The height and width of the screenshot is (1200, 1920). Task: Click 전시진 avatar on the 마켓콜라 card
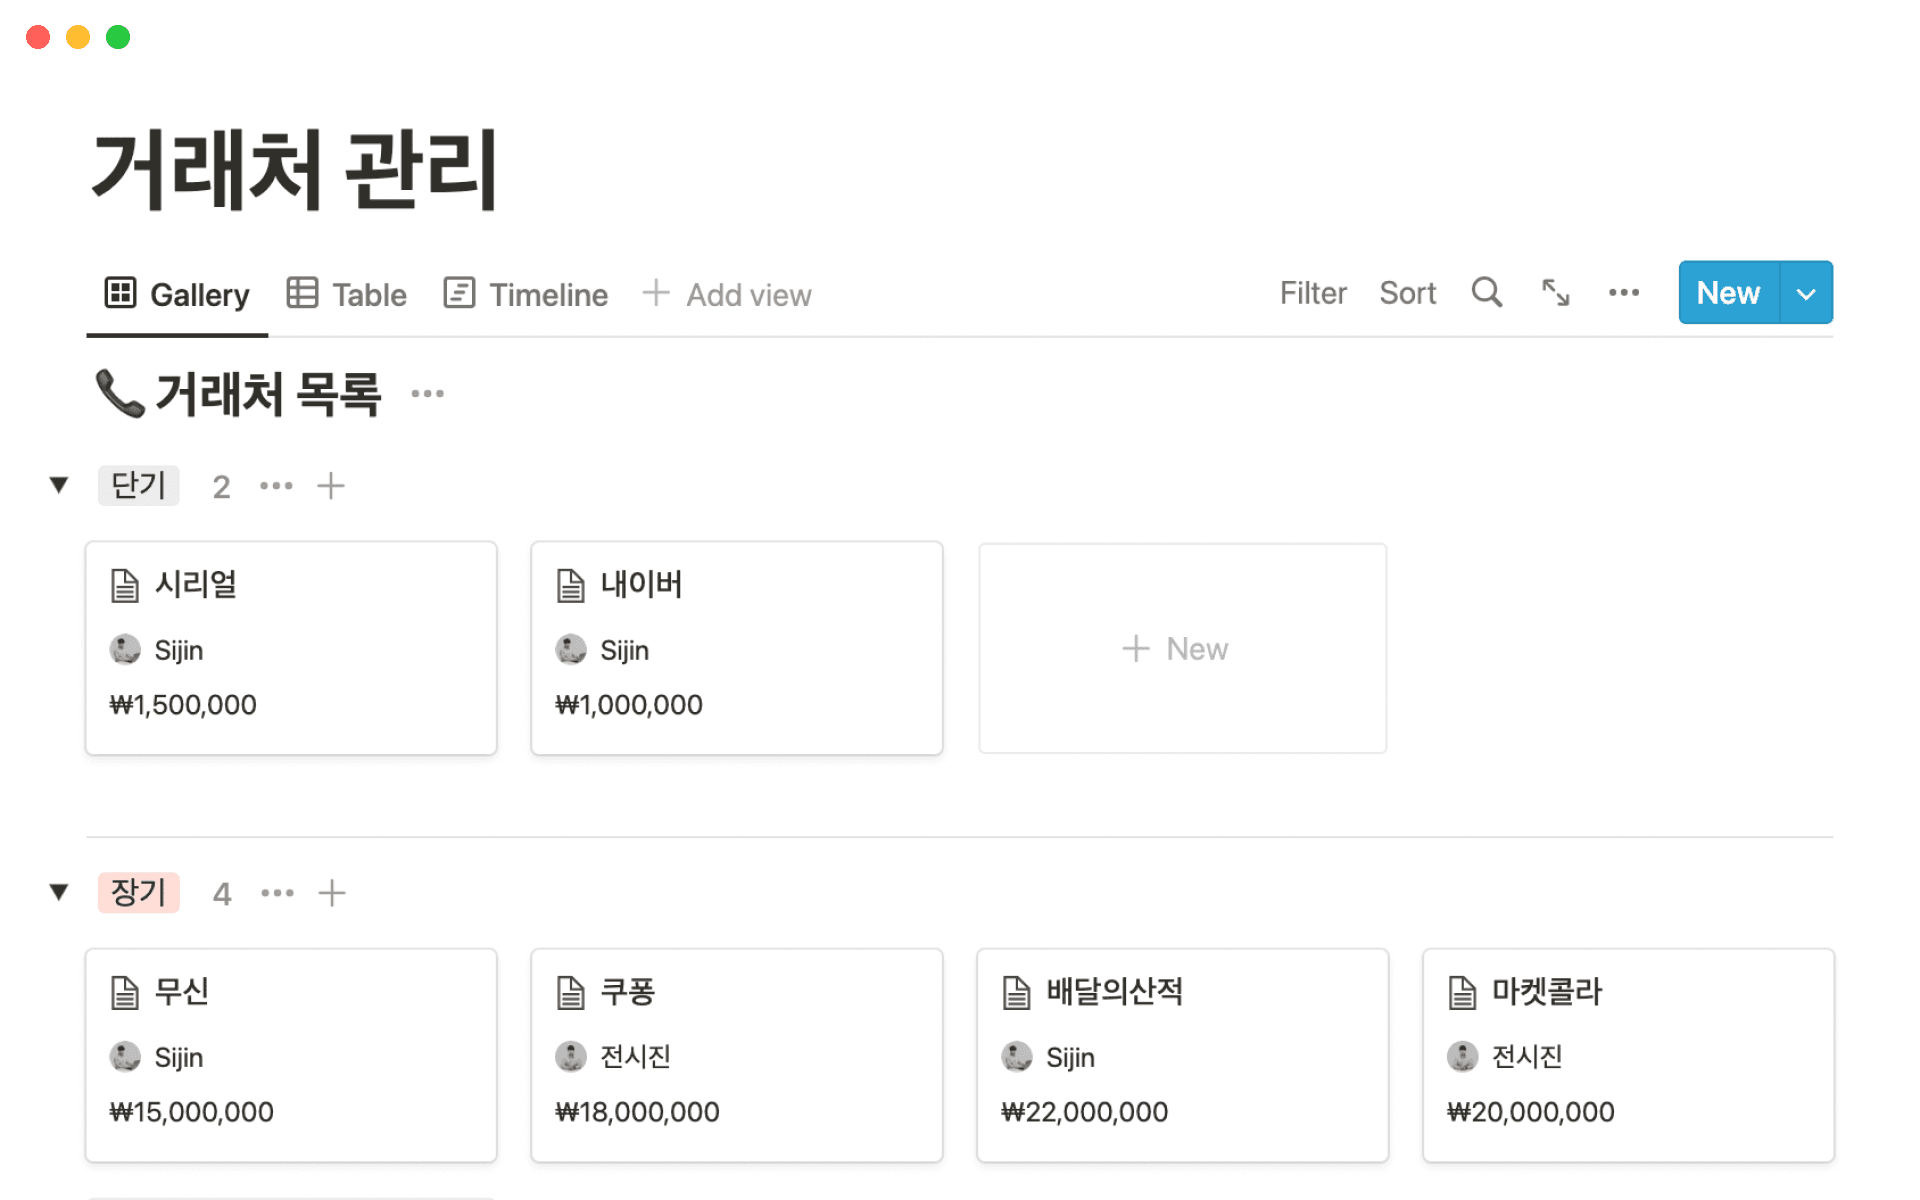click(1463, 1056)
